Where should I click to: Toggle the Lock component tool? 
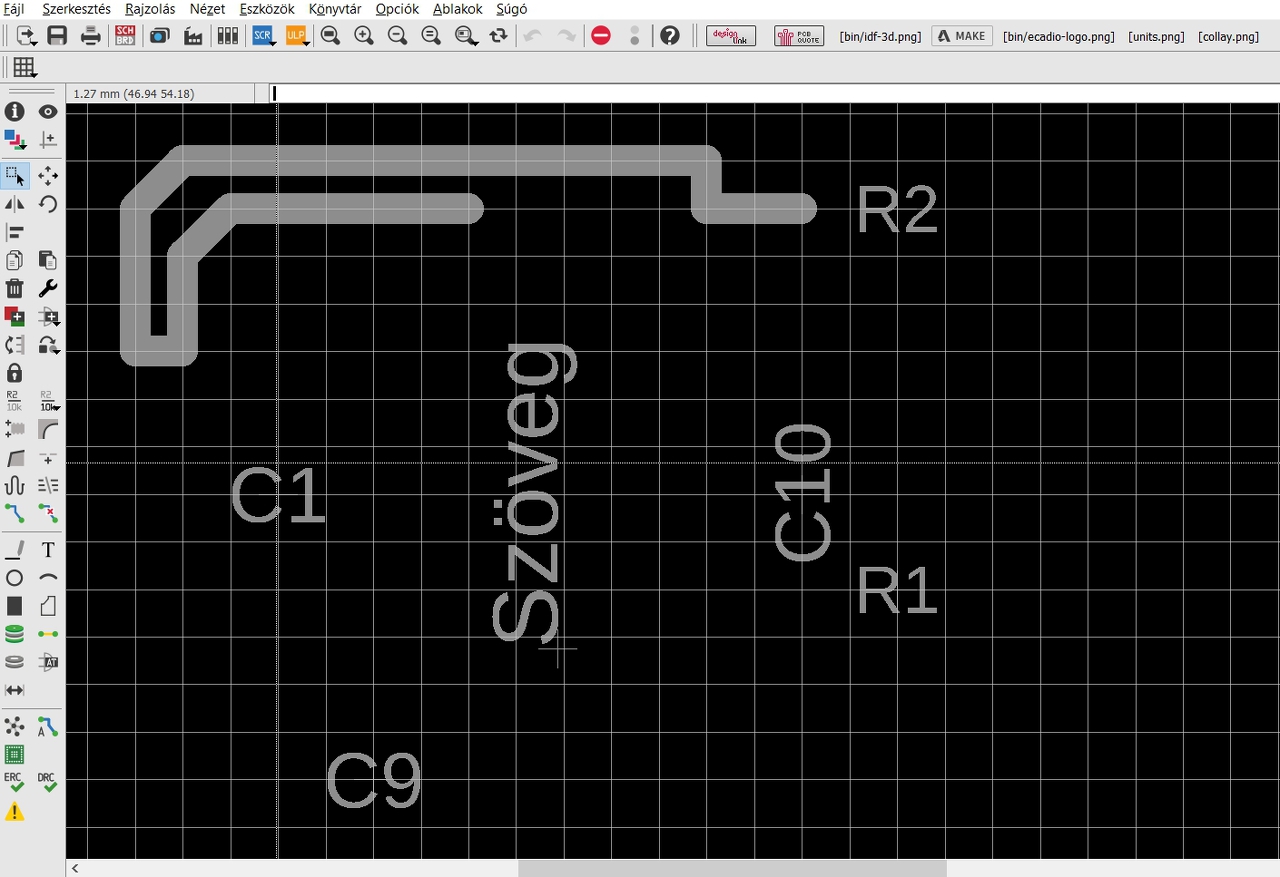(15, 373)
